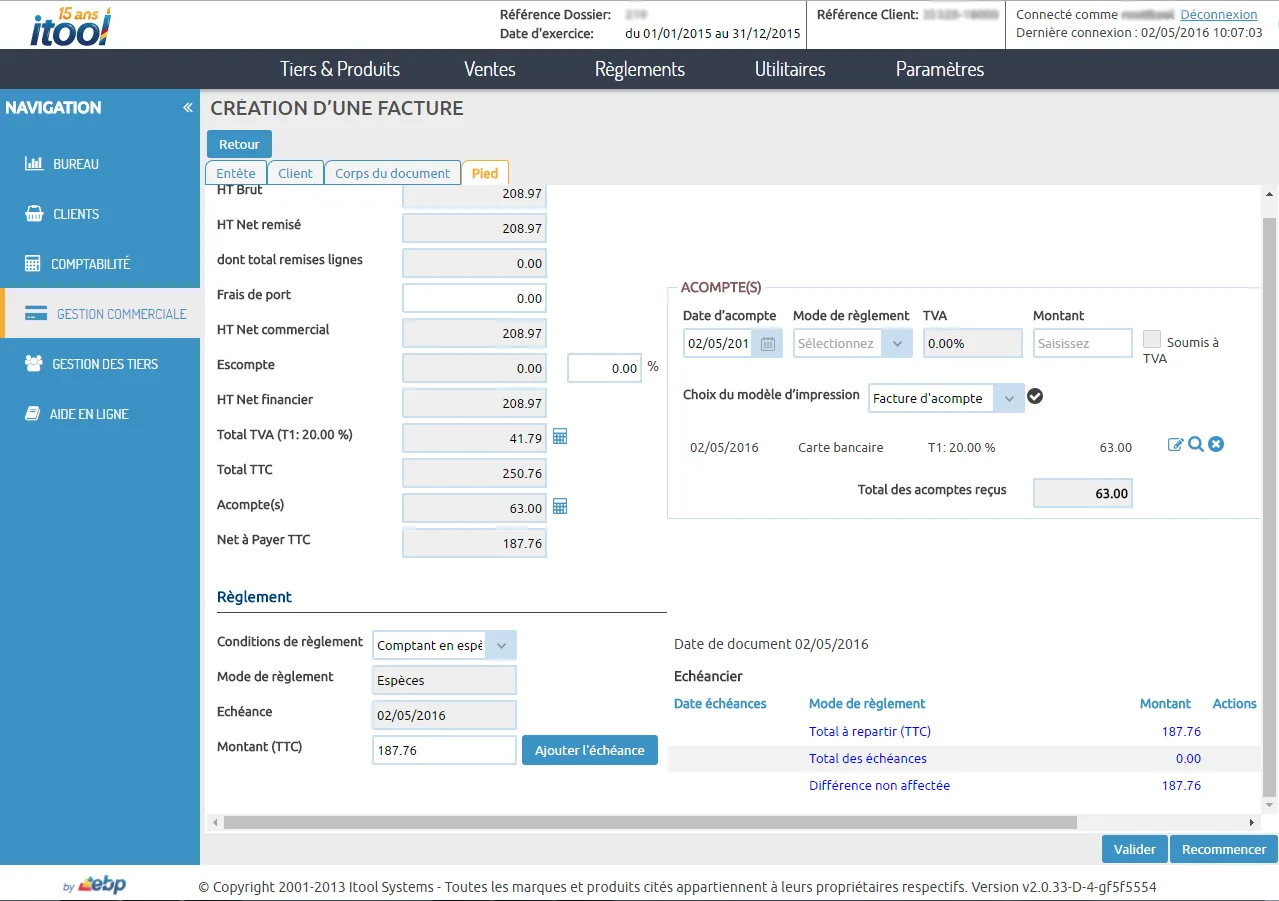Click the EBP logo in footer
Image resolution: width=1279 pixels, height=901 pixels.
point(103,885)
